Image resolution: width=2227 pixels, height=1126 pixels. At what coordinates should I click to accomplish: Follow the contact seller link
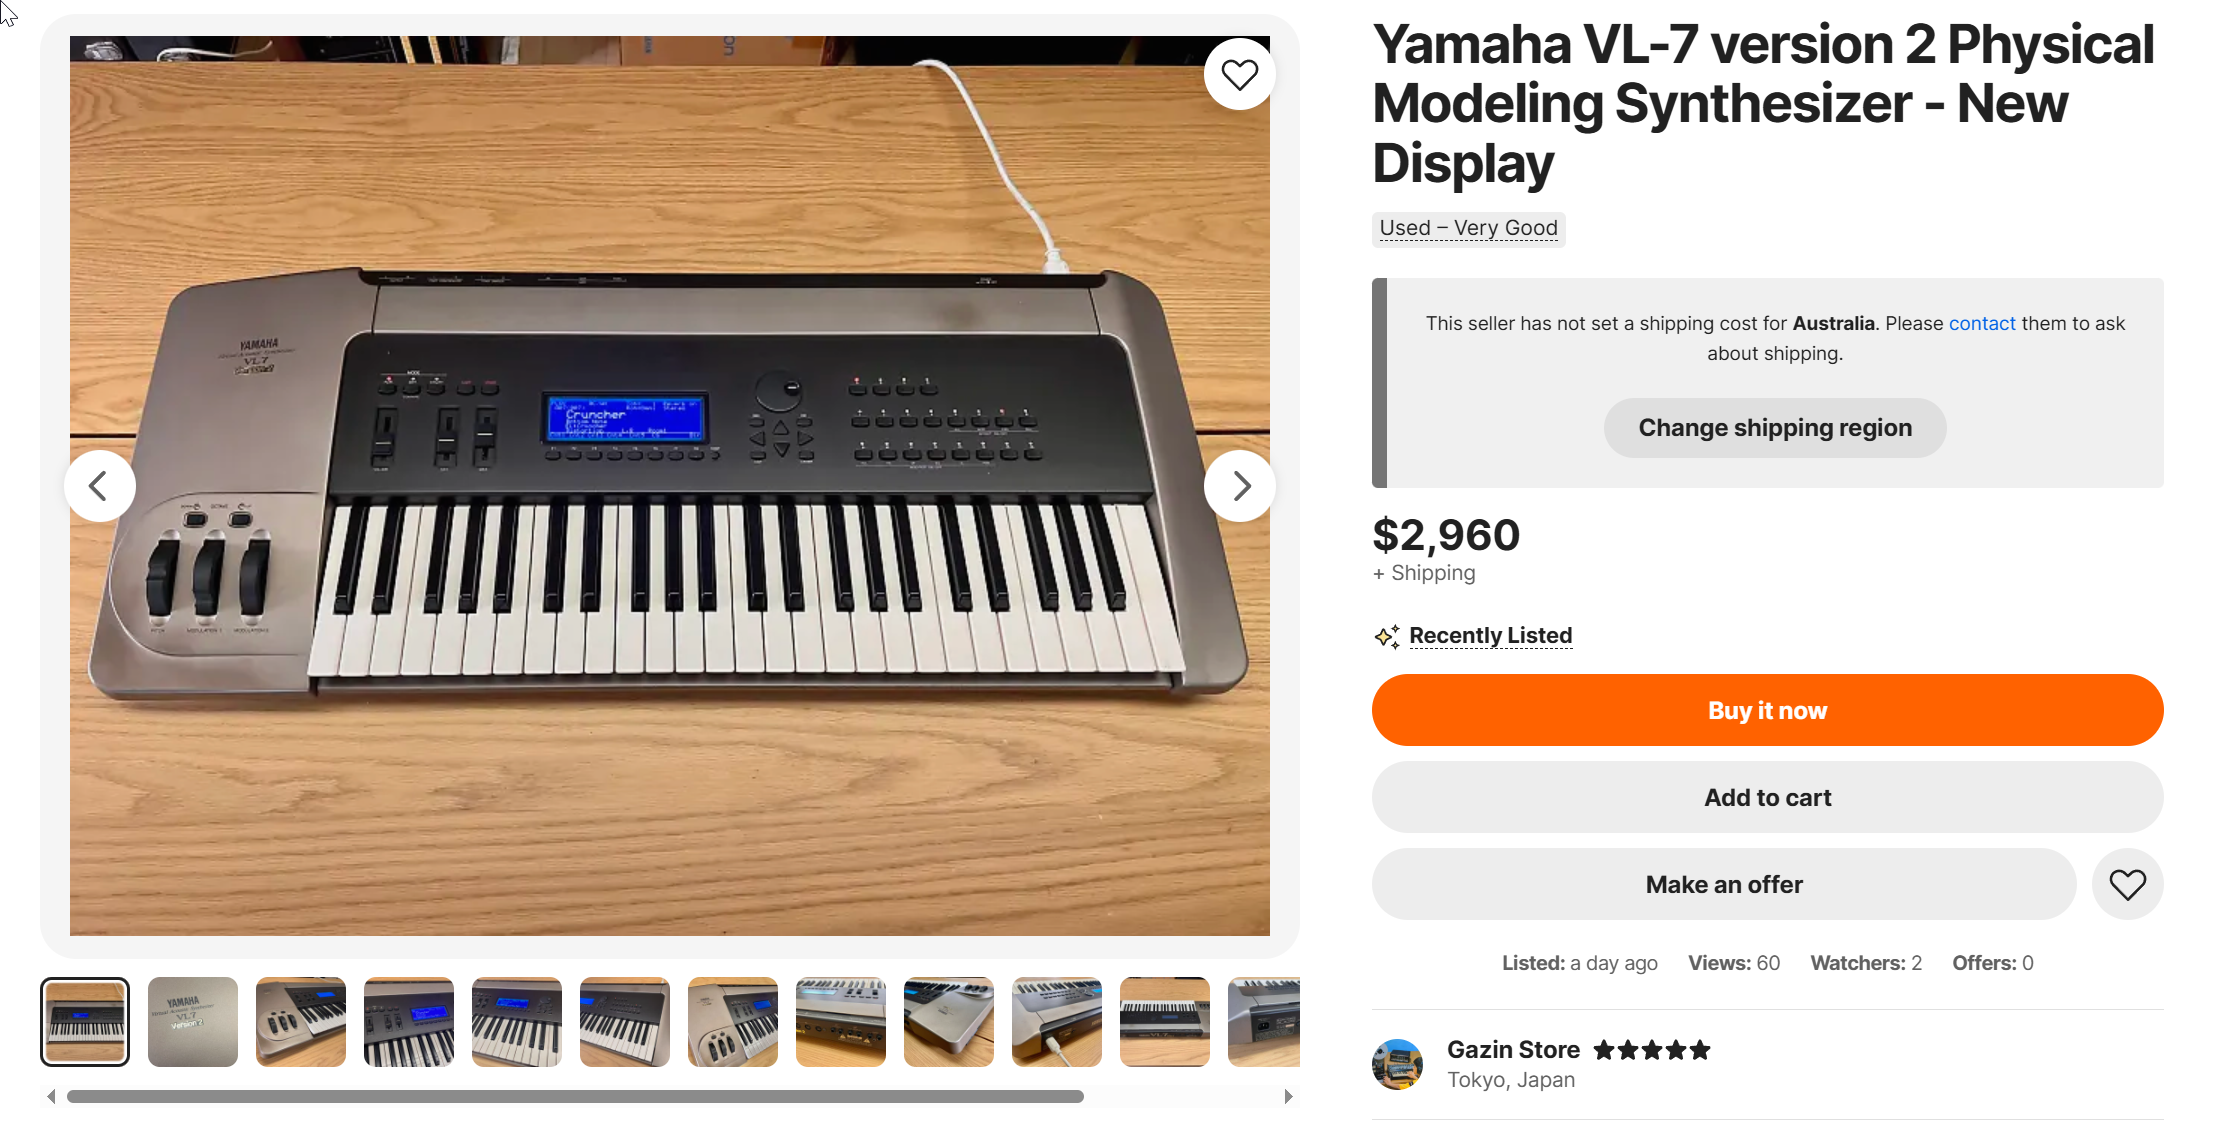1981,323
